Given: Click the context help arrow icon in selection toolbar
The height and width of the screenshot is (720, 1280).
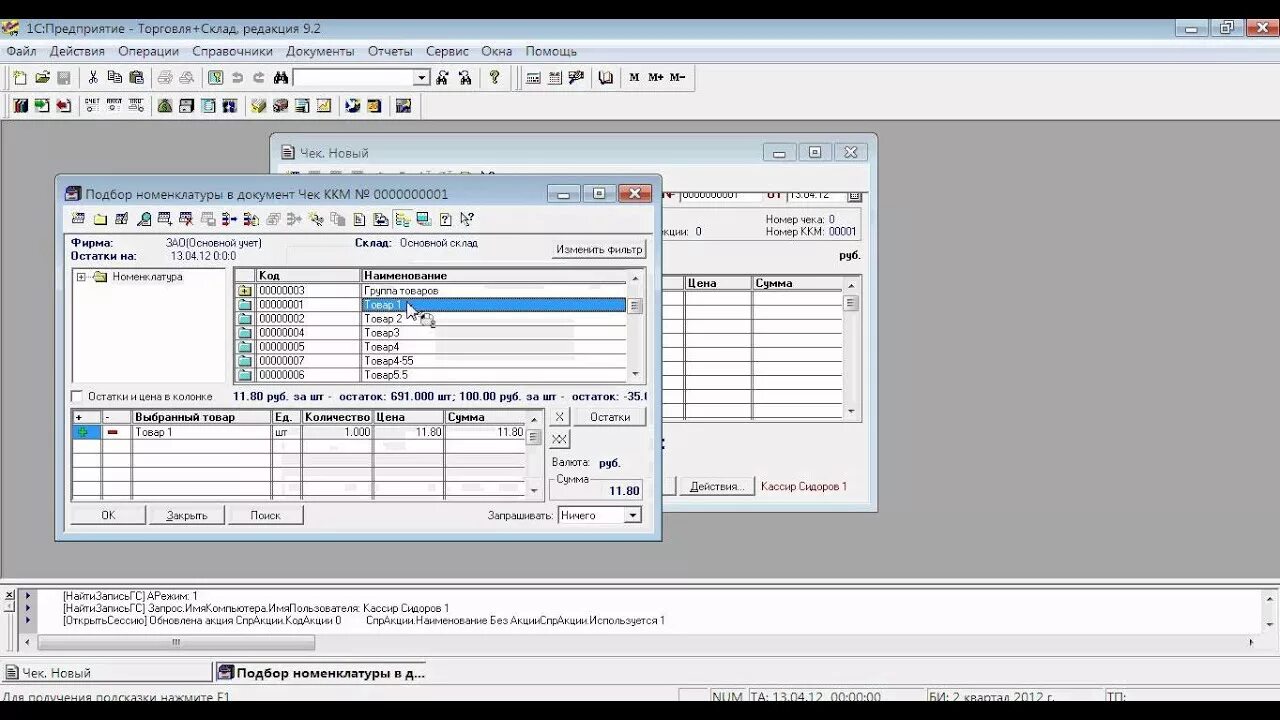Looking at the screenshot, I should [467, 220].
